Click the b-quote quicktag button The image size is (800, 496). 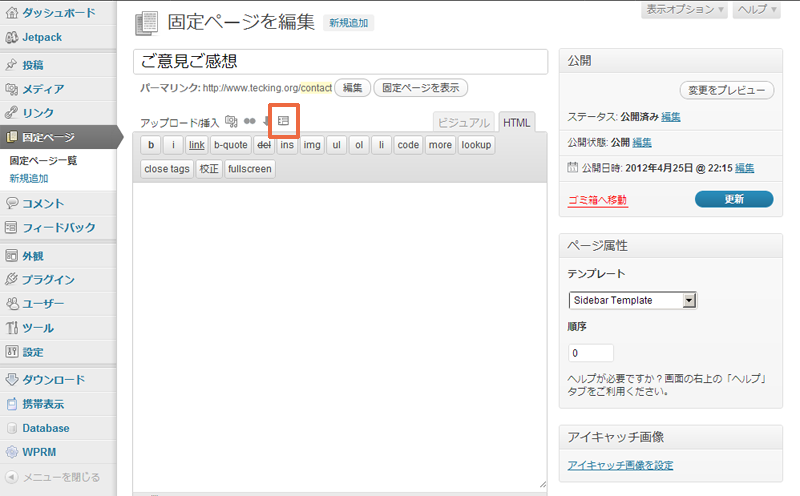[x=231, y=145]
